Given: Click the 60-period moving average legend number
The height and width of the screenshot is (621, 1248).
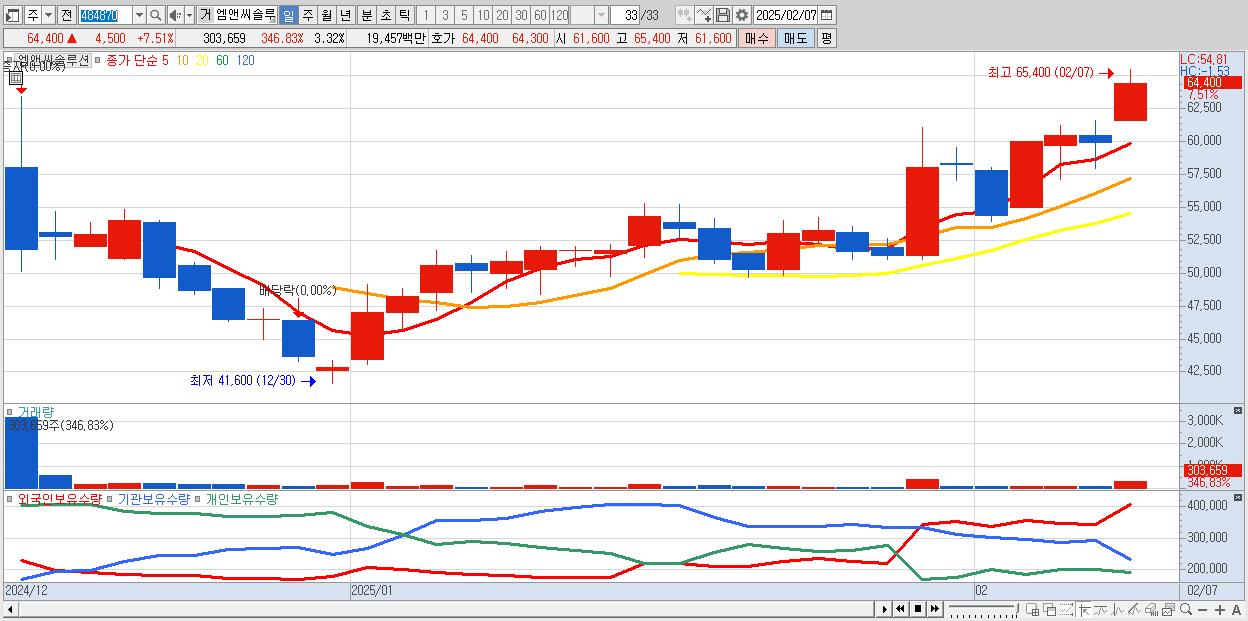Looking at the screenshot, I should [222, 61].
